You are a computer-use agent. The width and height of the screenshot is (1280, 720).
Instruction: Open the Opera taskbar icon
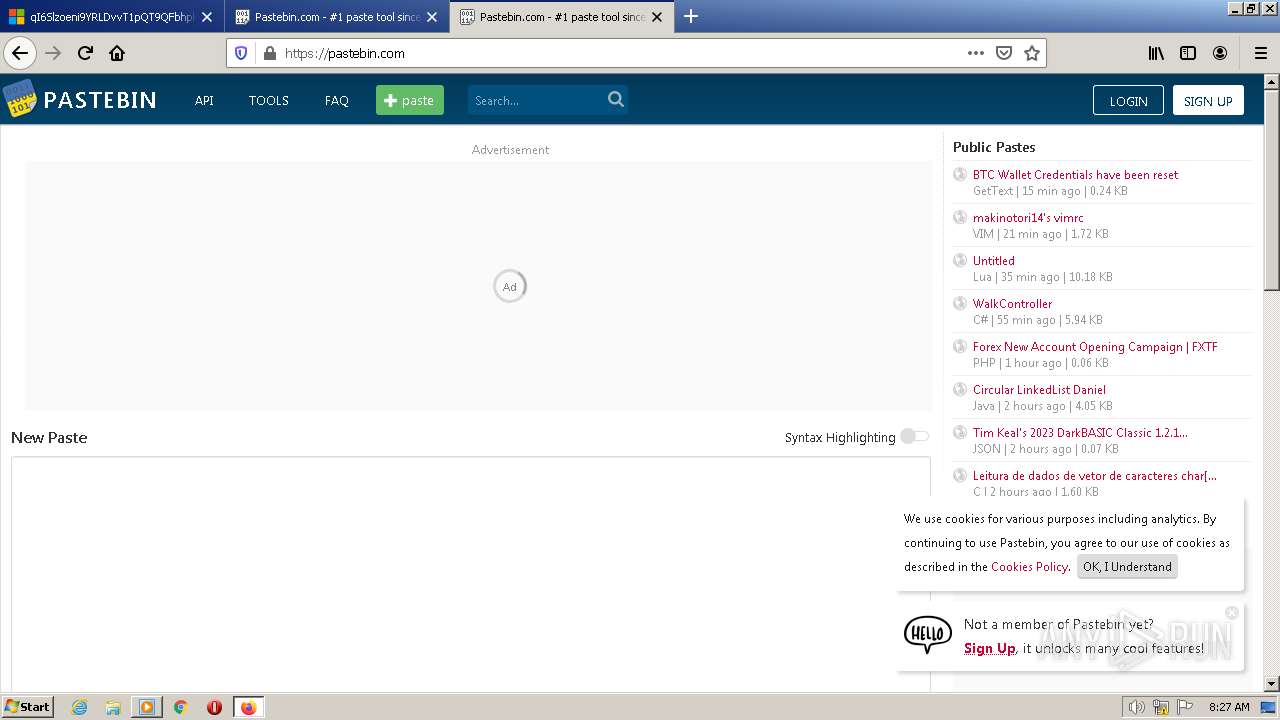(x=214, y=707)
